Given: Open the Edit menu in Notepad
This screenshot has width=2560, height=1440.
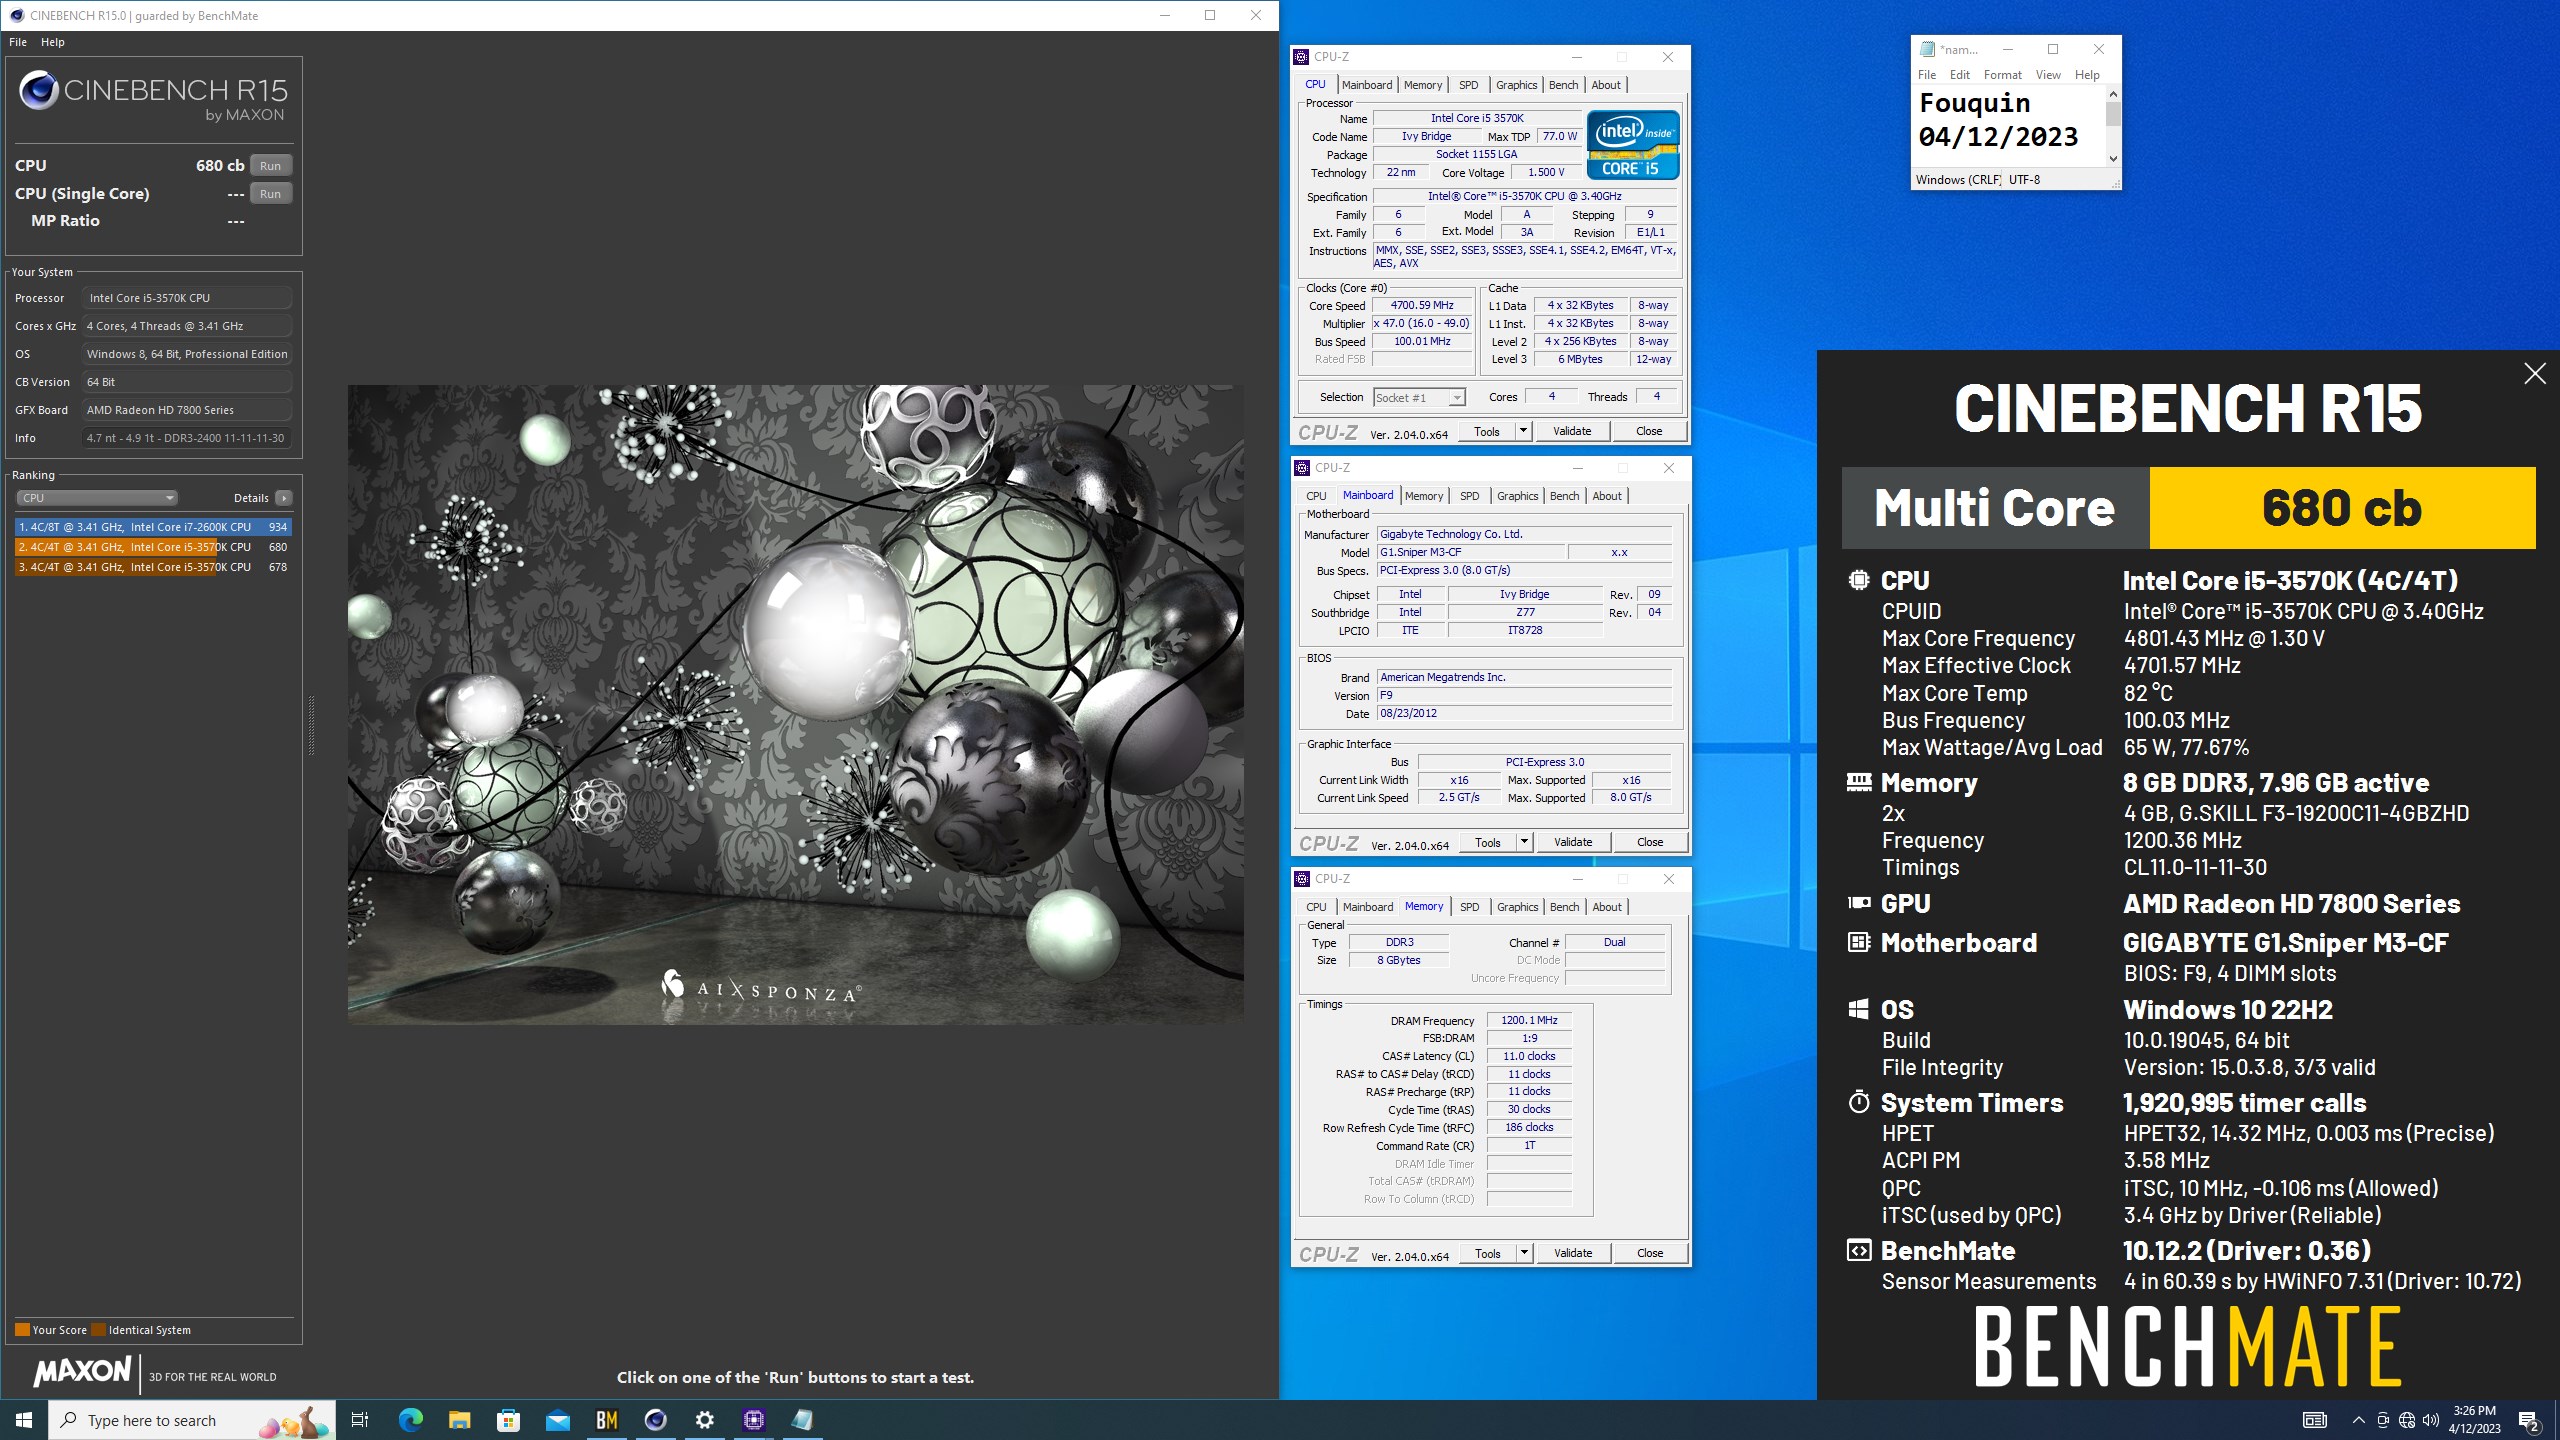Looking at the screenshot, I should coord(1959,75).
